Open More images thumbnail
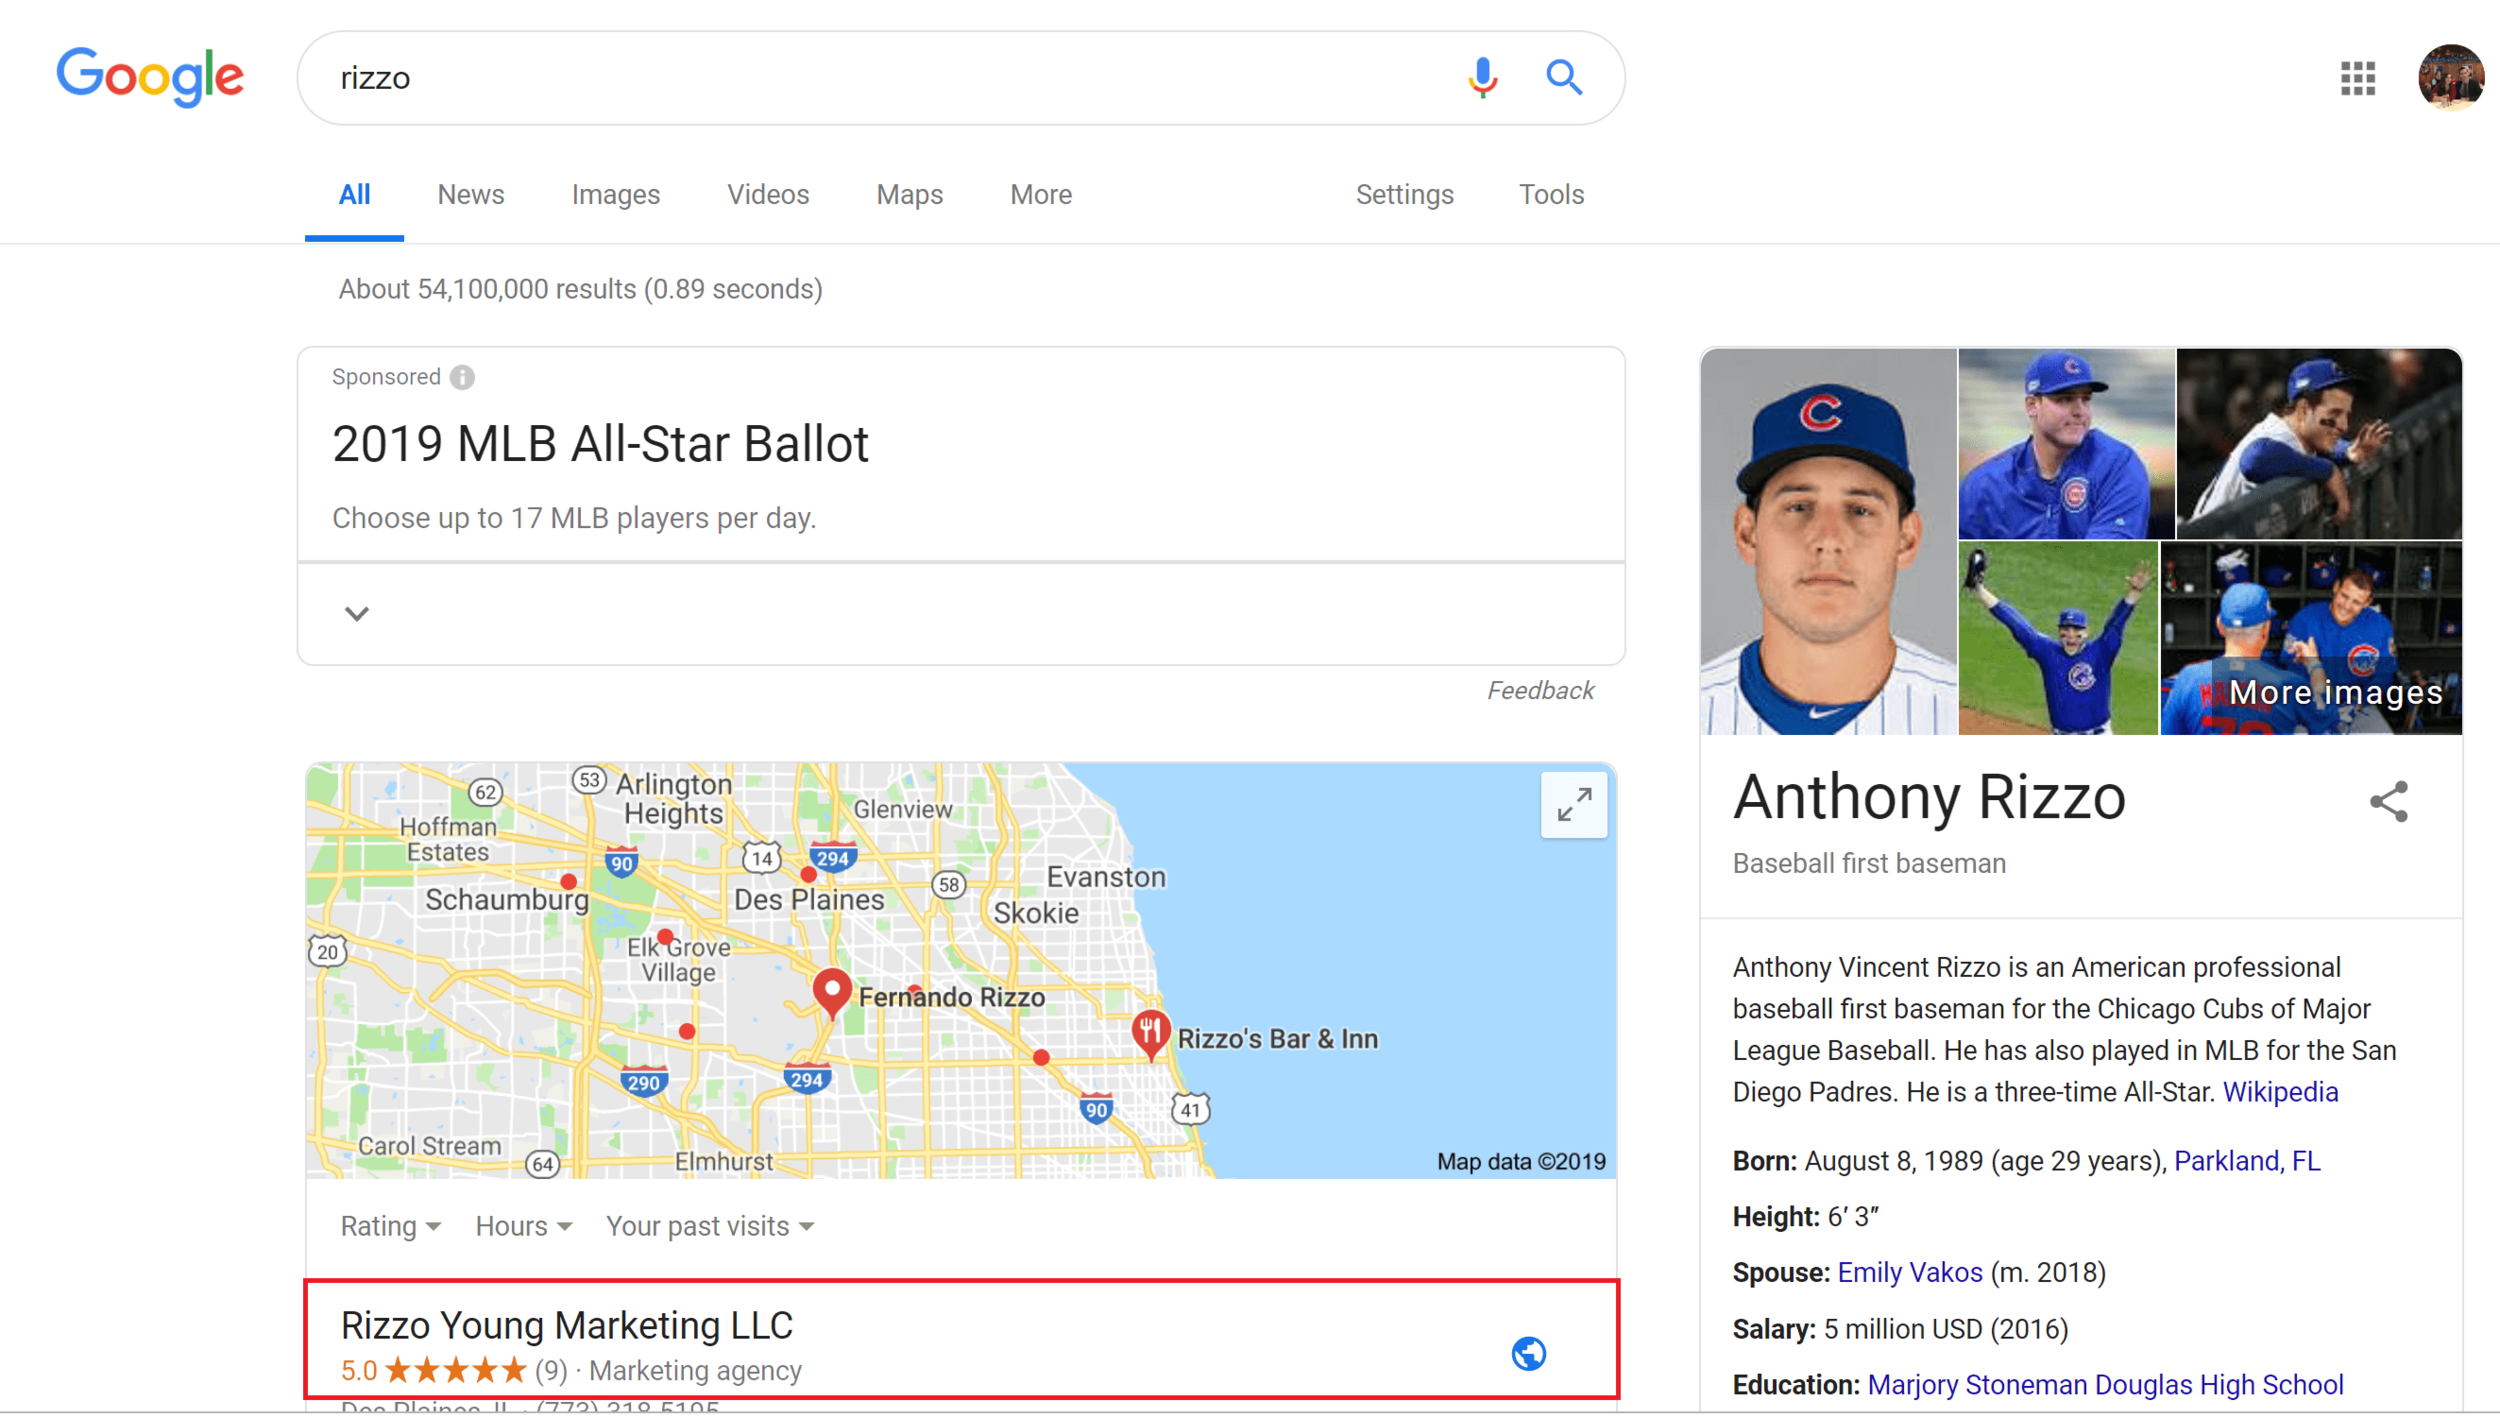The height and width of the screenshot is (1418, 2500). (x=2310, y=638)
